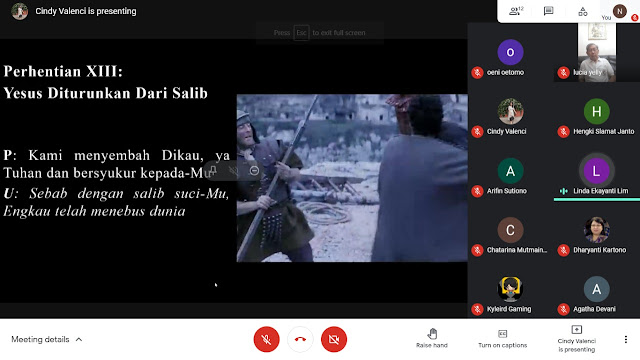640x360 pixels.
Task: Toggle microphone mute button
Action: coord(266,339)
